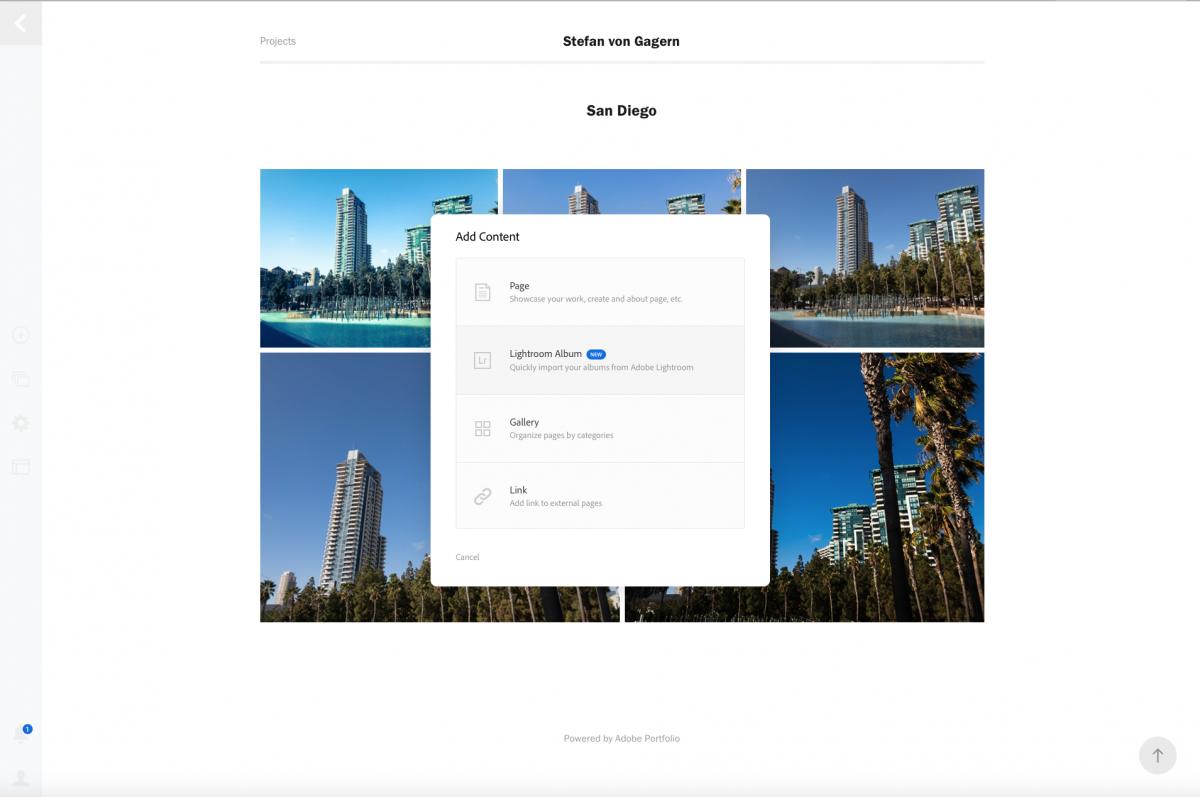Click the 'Add Content' dialog heading
The image size is (1200, 797).
coord(487,237)
